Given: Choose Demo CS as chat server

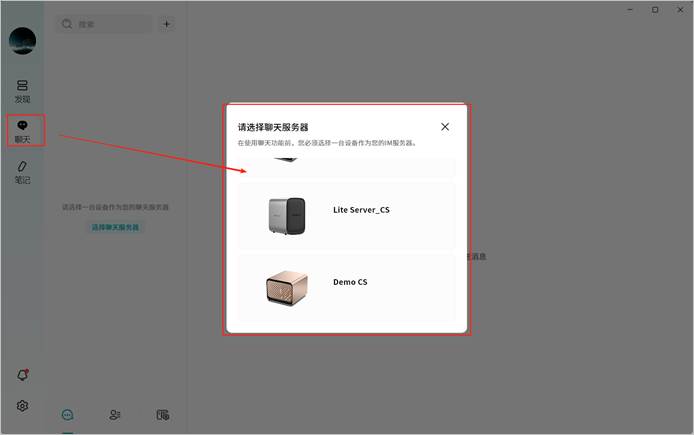Looking at the screenshot, I should pyautogui.click(x=350, y=283).
